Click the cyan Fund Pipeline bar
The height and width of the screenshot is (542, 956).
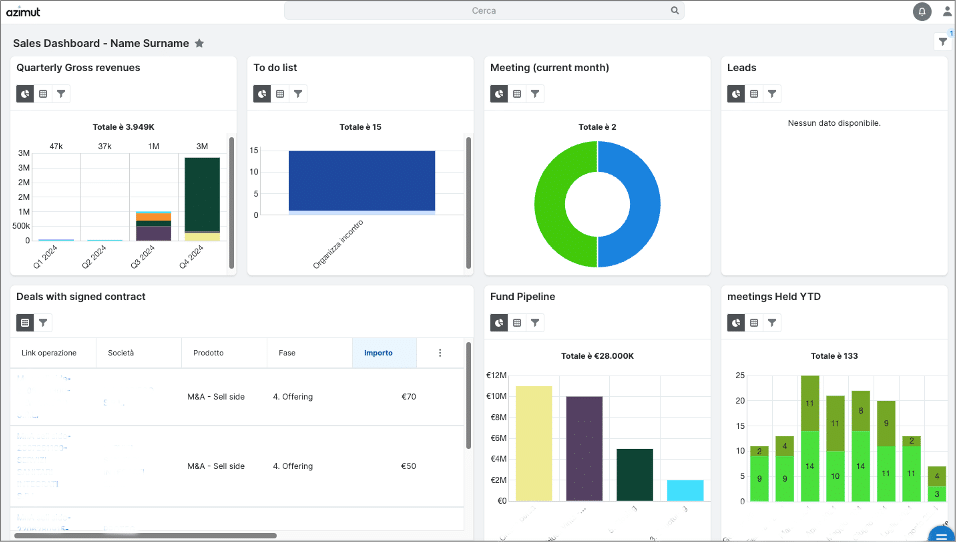pyautogui.click(x=685, y=491)
